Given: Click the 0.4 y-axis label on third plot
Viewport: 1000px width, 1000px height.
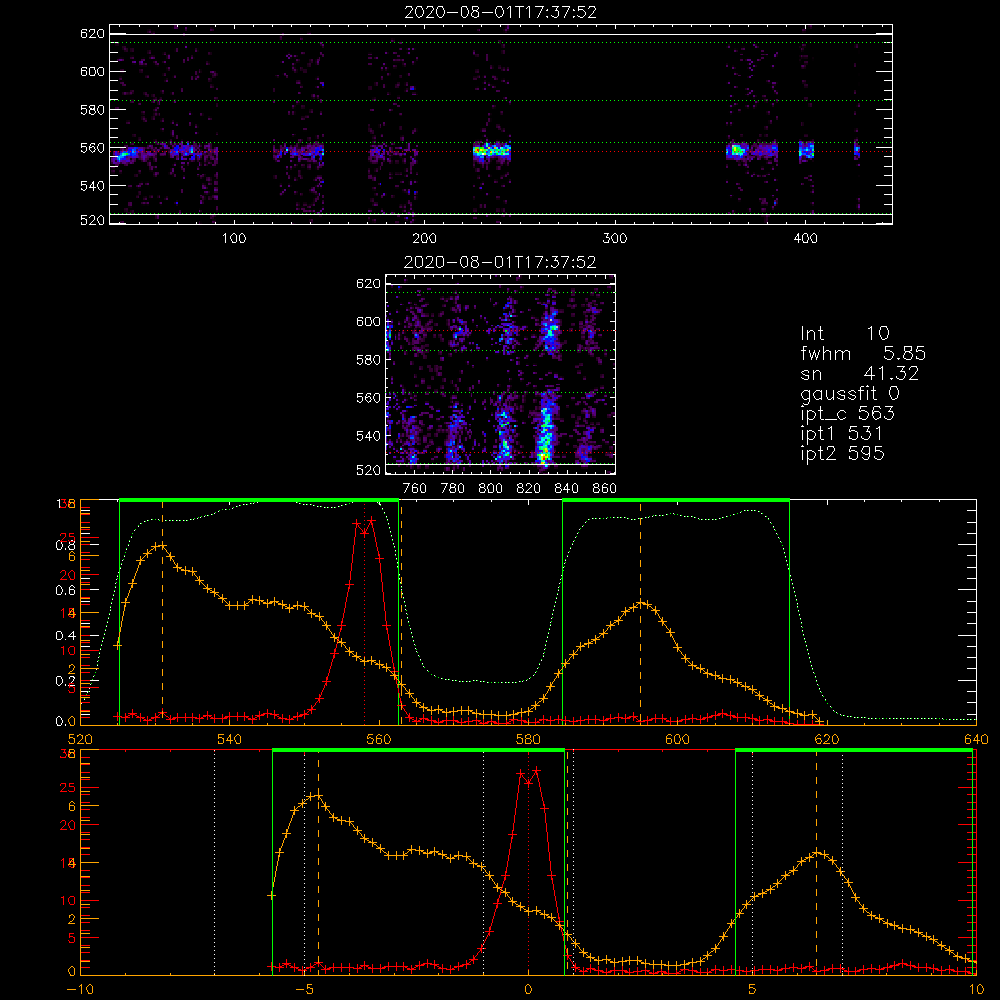Looking at the screenshot, I should pyautogui.click(x=65, y=636).
